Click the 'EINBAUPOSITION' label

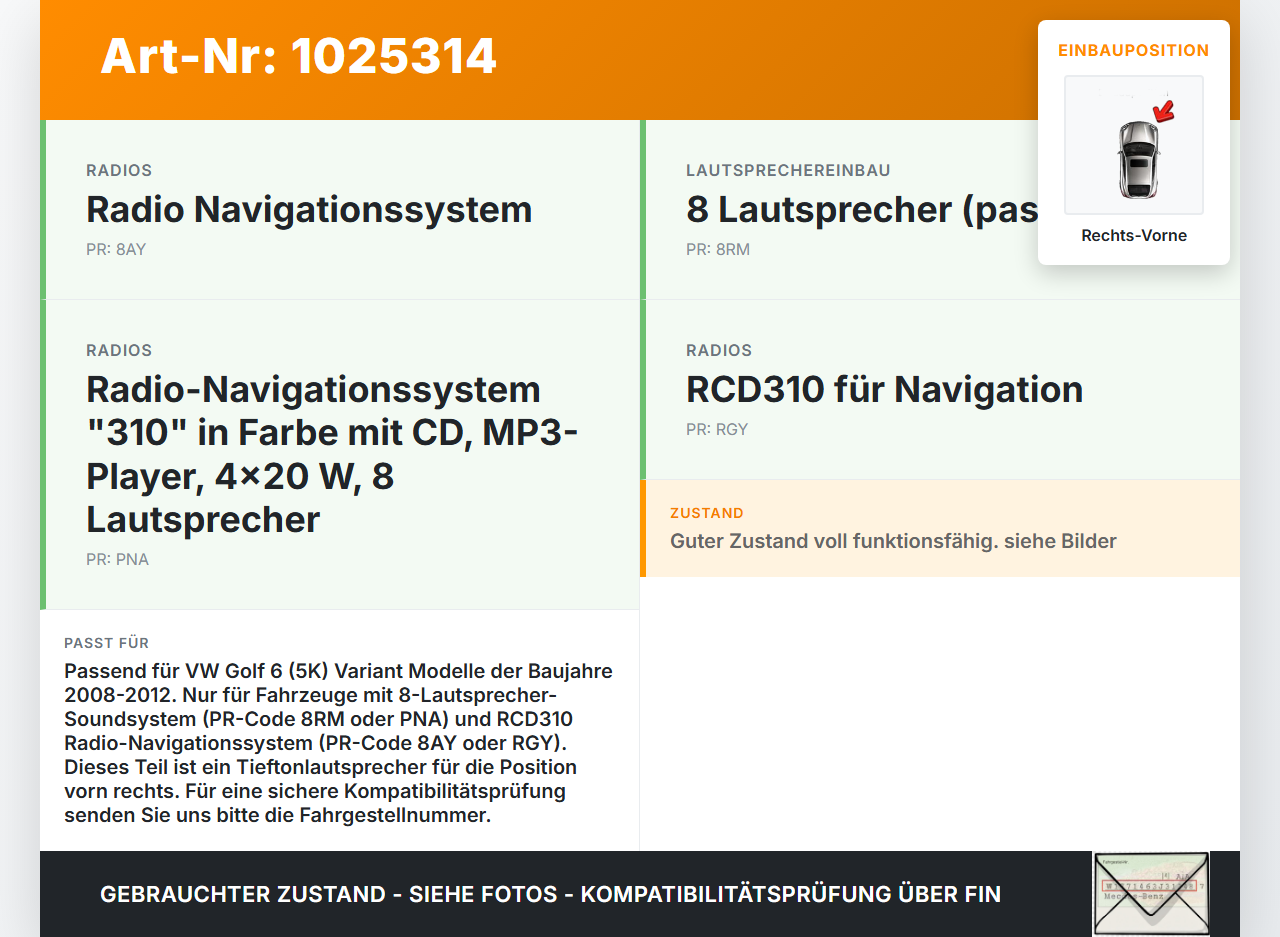1134,50
